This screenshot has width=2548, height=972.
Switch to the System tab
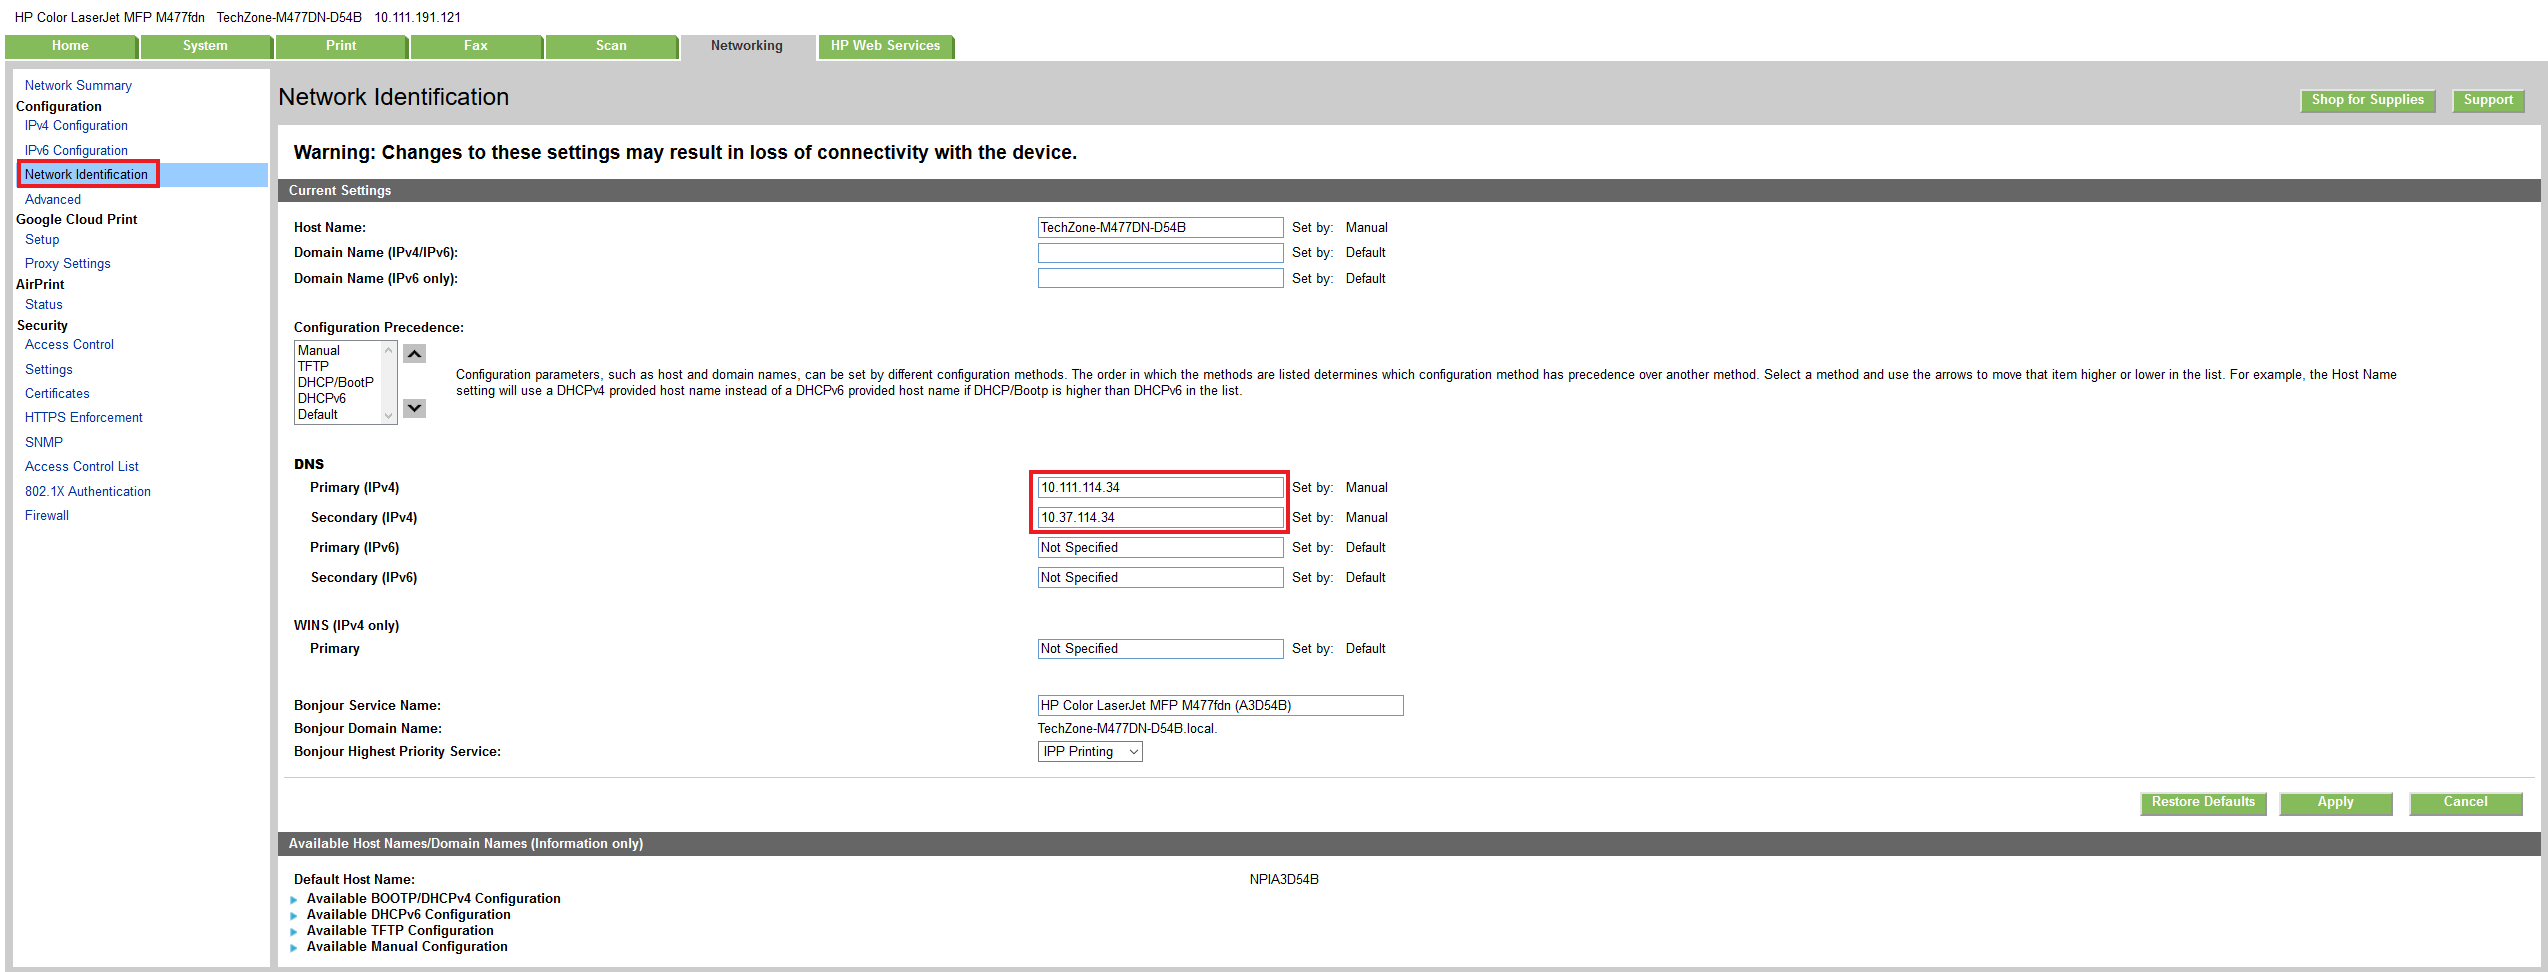tap(205, 46)
